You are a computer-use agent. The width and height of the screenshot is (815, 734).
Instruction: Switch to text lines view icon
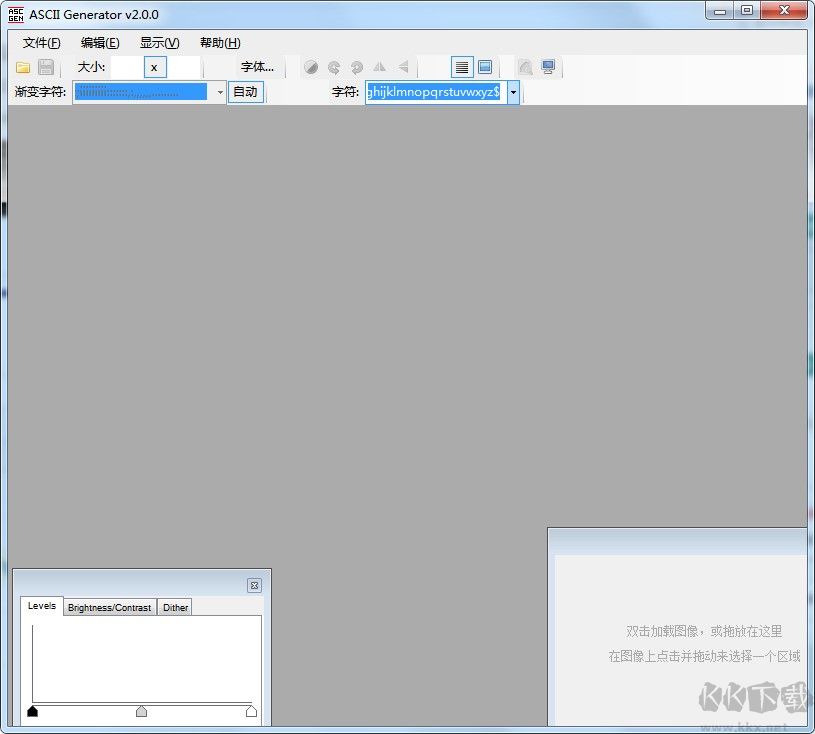coord(462,68)
